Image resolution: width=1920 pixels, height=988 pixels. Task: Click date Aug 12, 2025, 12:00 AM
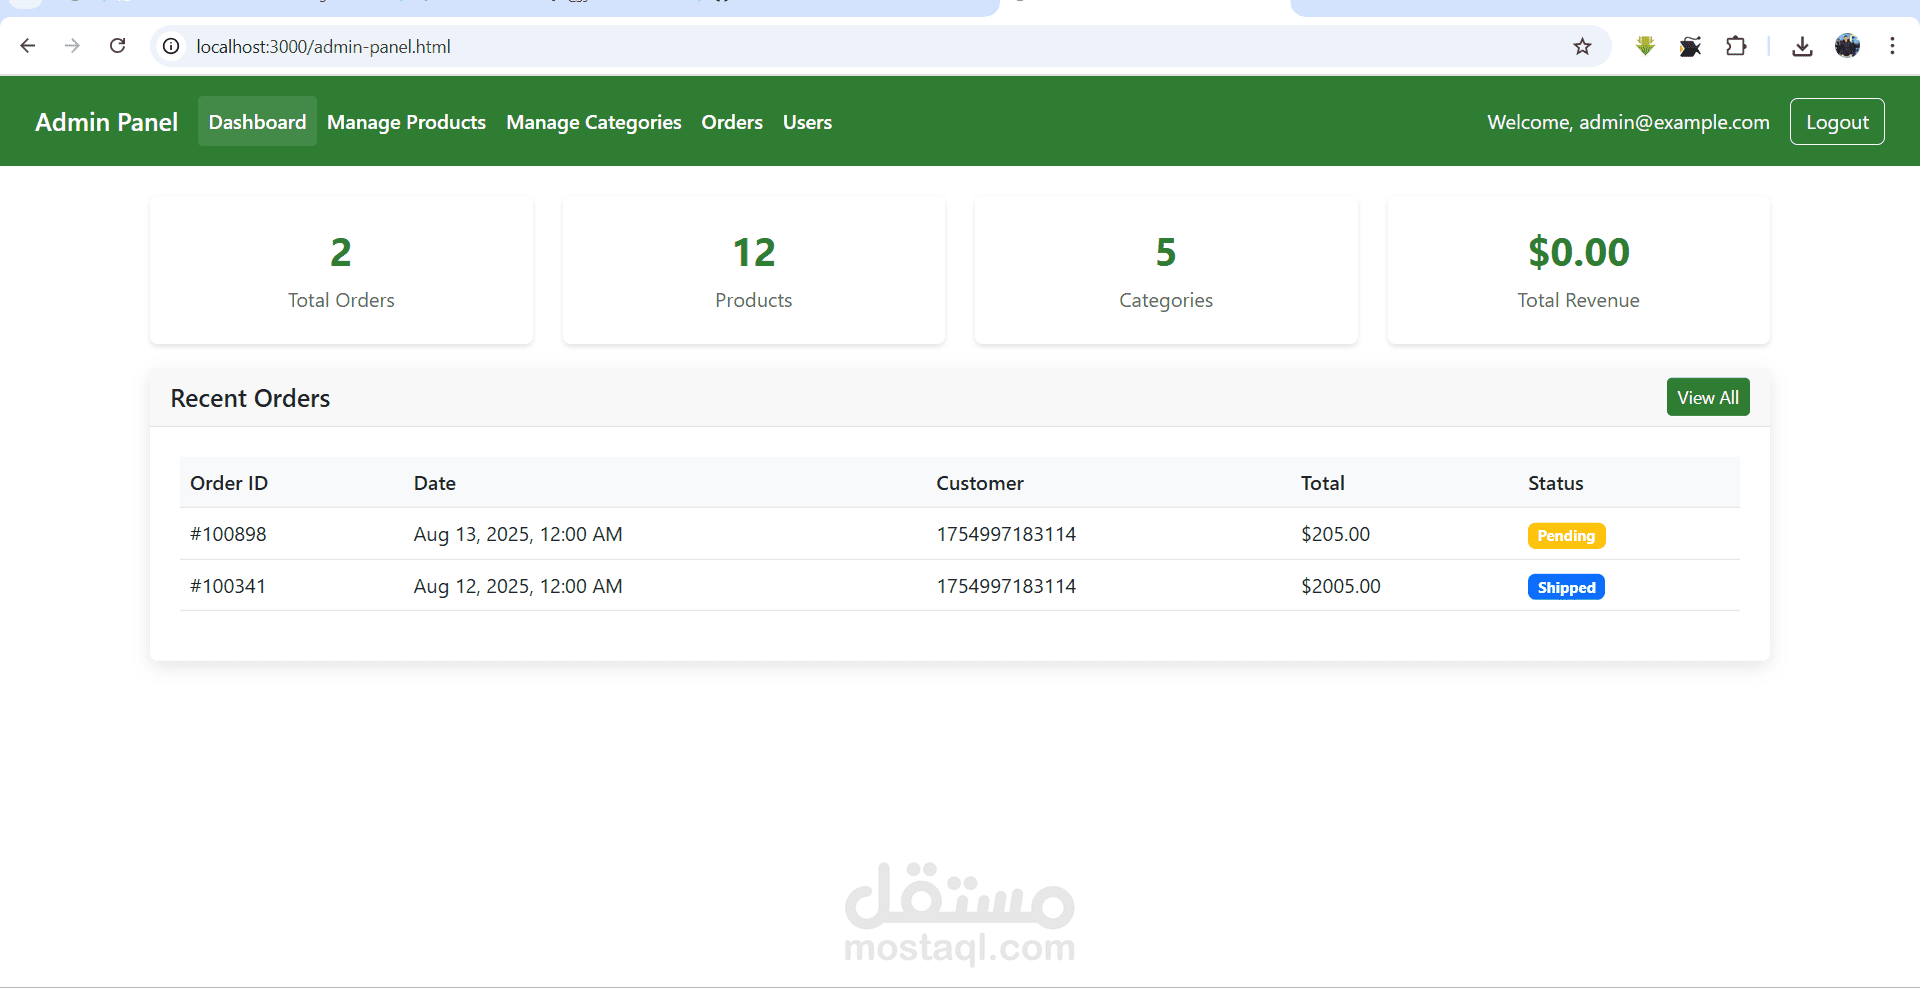pyautogui.click(x=518, y=586)
